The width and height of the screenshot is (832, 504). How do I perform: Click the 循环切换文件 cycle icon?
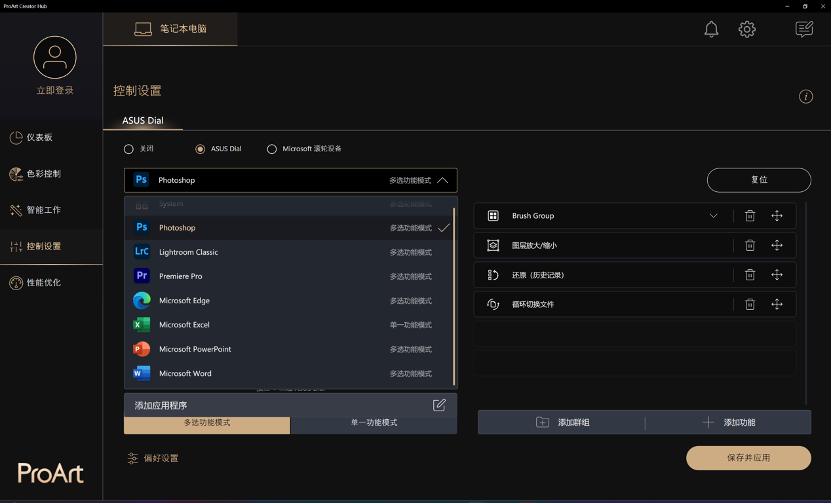coord(493,305)
